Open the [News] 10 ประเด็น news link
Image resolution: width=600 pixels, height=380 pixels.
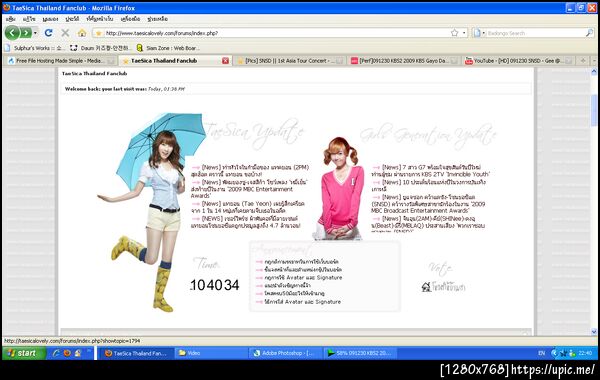(429, 185)
